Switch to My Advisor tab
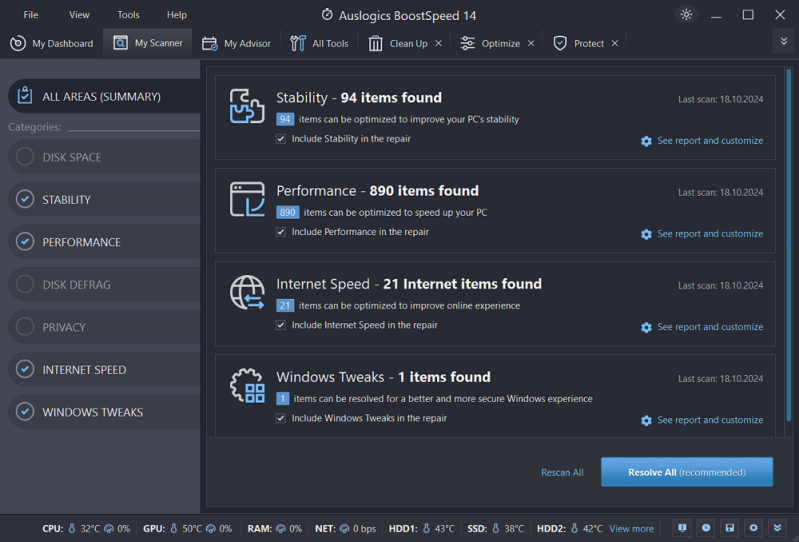 [236, 43]
